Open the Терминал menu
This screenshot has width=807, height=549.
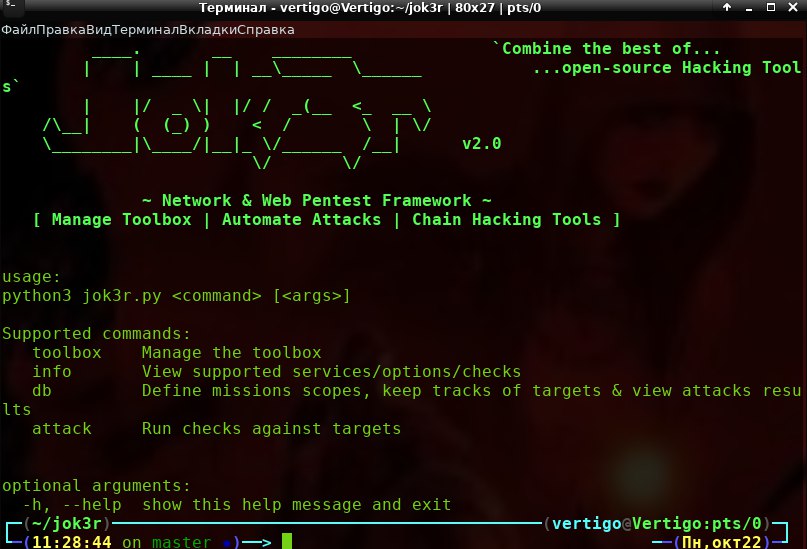click(x=145, y=30)
